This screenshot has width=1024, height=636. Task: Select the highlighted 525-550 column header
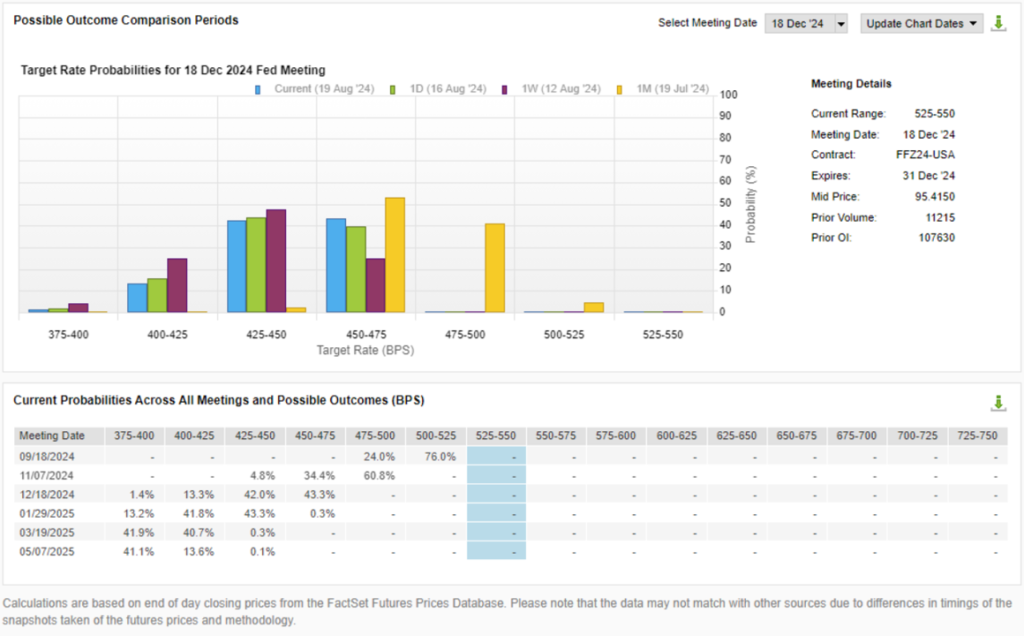click(x=496, y=436)
